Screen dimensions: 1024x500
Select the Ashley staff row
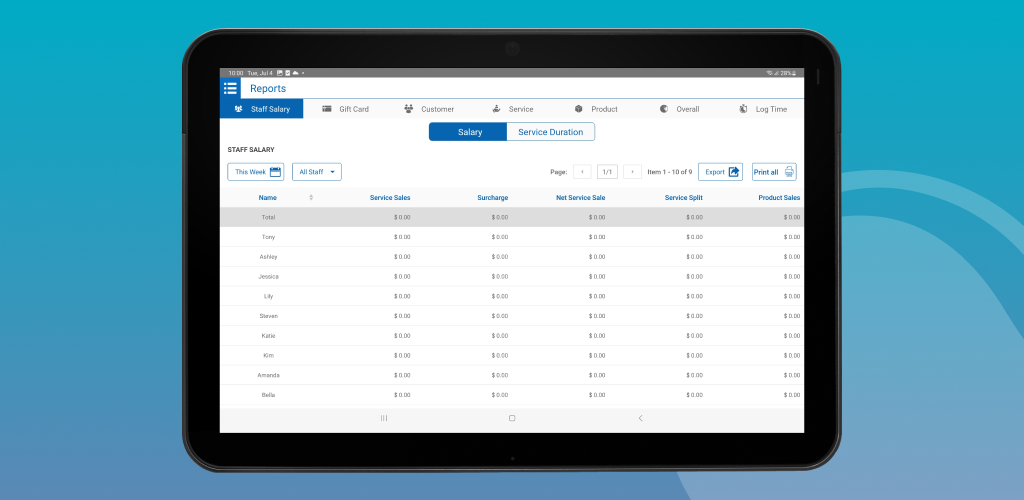click(x=512, y=257)
